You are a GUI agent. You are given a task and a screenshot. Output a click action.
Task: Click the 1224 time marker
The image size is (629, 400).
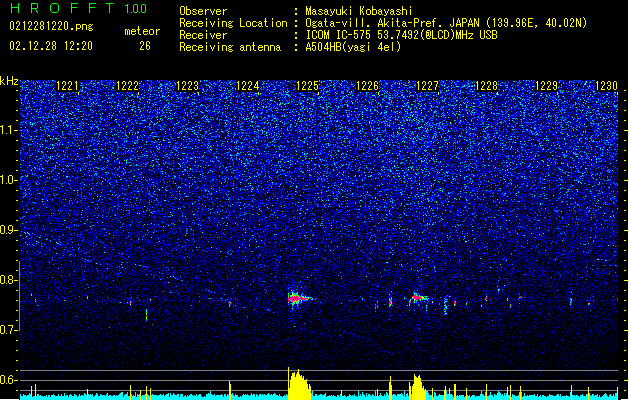pyautogui.click(x=248, y=86)
